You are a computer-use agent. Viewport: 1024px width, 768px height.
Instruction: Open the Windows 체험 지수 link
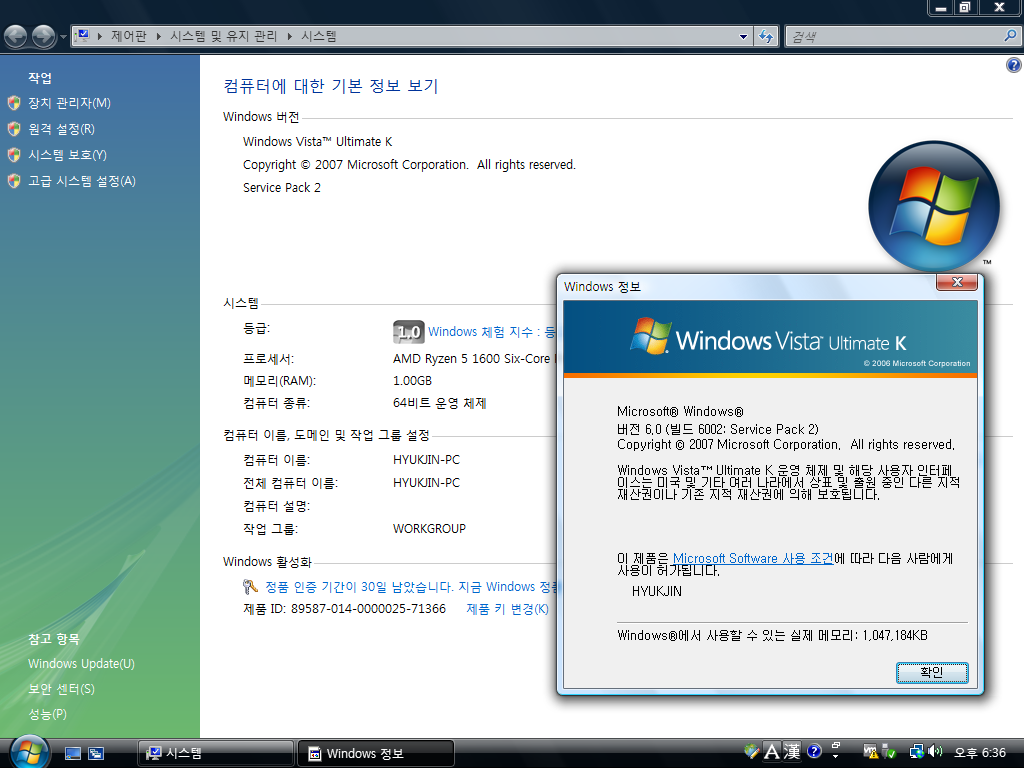pyautogui.click(x=492, y=332)
